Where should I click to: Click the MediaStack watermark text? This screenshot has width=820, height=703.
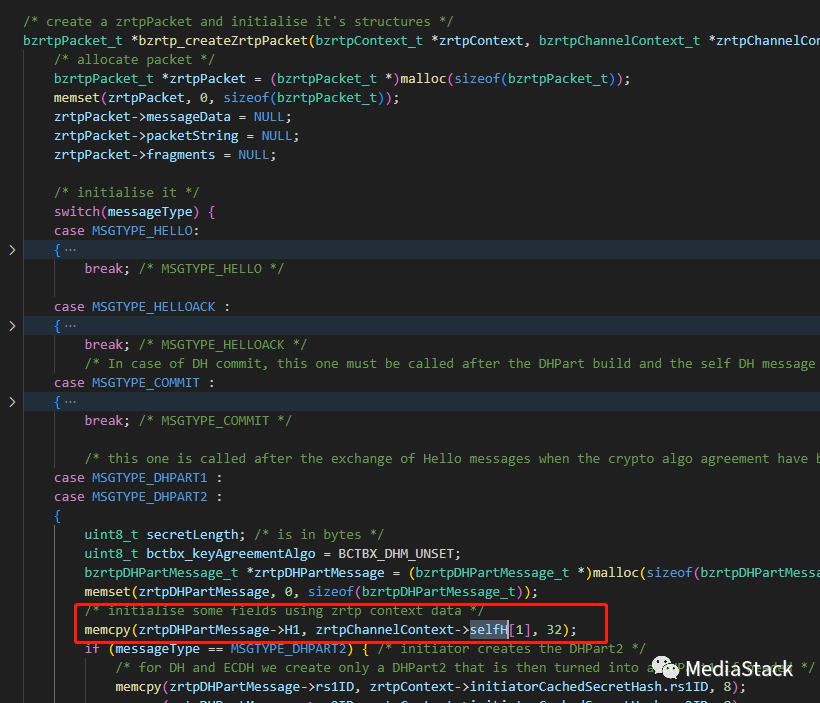[x=738, y=668]
